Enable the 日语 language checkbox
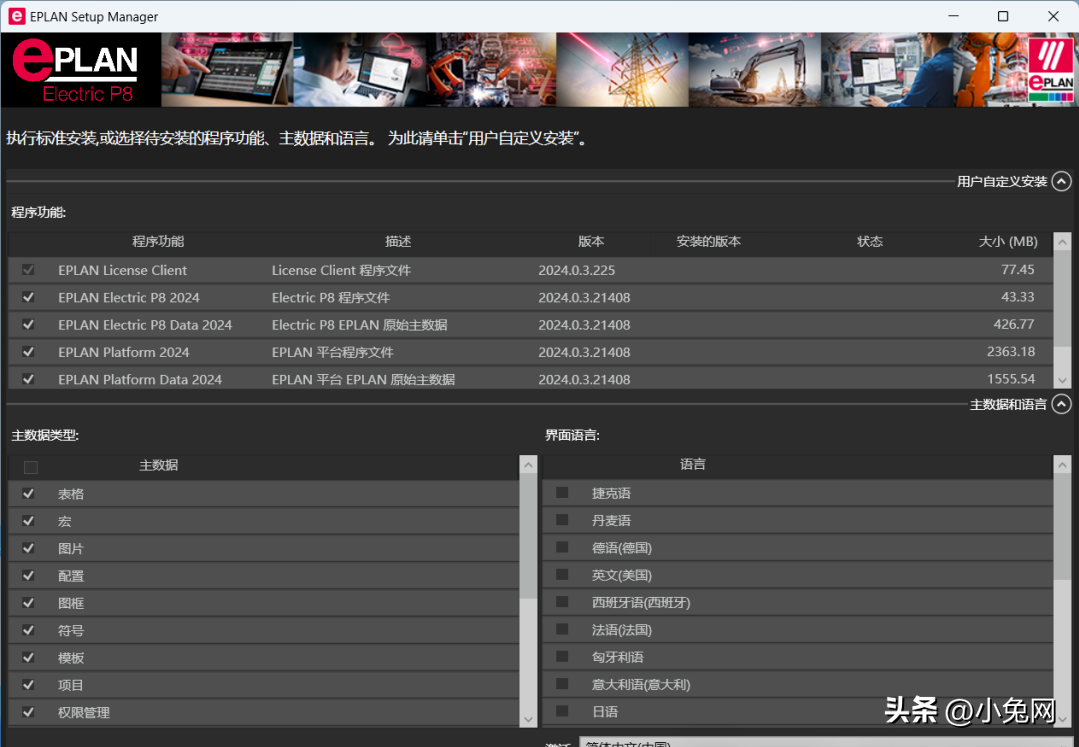This screenshot has width=1079, height=747. point(562,711)
